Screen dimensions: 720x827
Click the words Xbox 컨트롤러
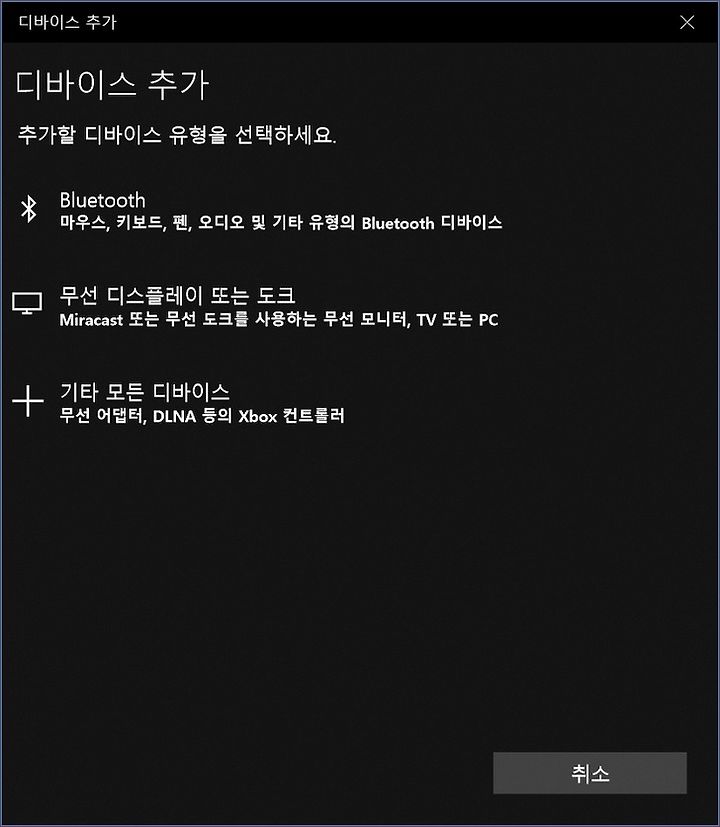coord(291,416)
